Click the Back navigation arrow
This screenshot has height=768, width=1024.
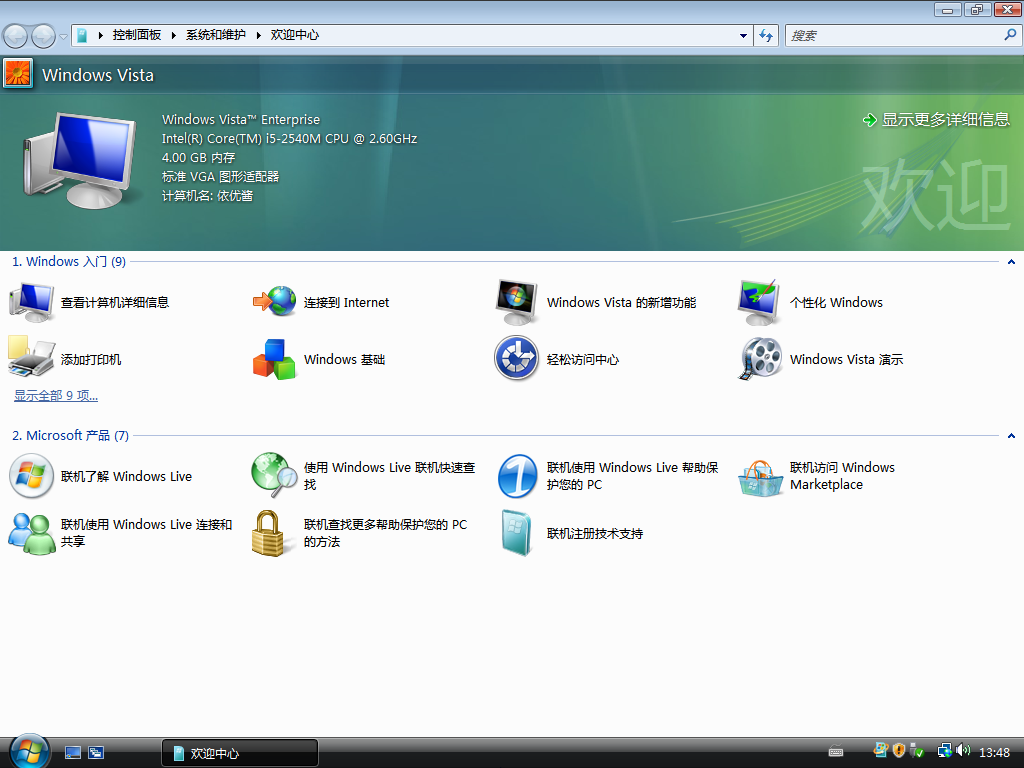(x=15, y=36)
